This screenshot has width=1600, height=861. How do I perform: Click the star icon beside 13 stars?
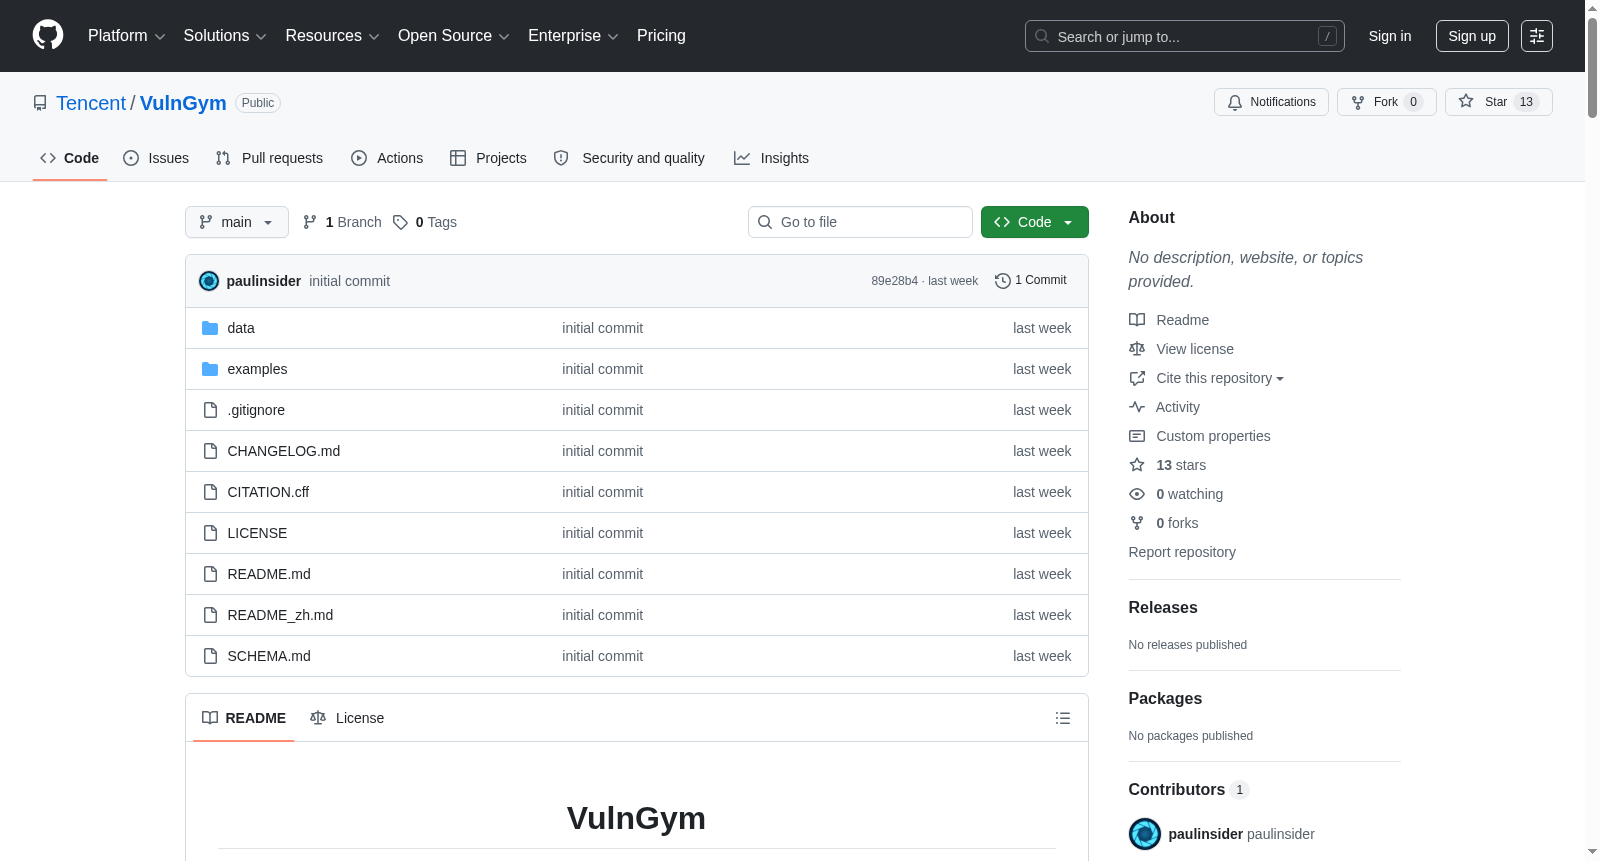(1137, 465)
